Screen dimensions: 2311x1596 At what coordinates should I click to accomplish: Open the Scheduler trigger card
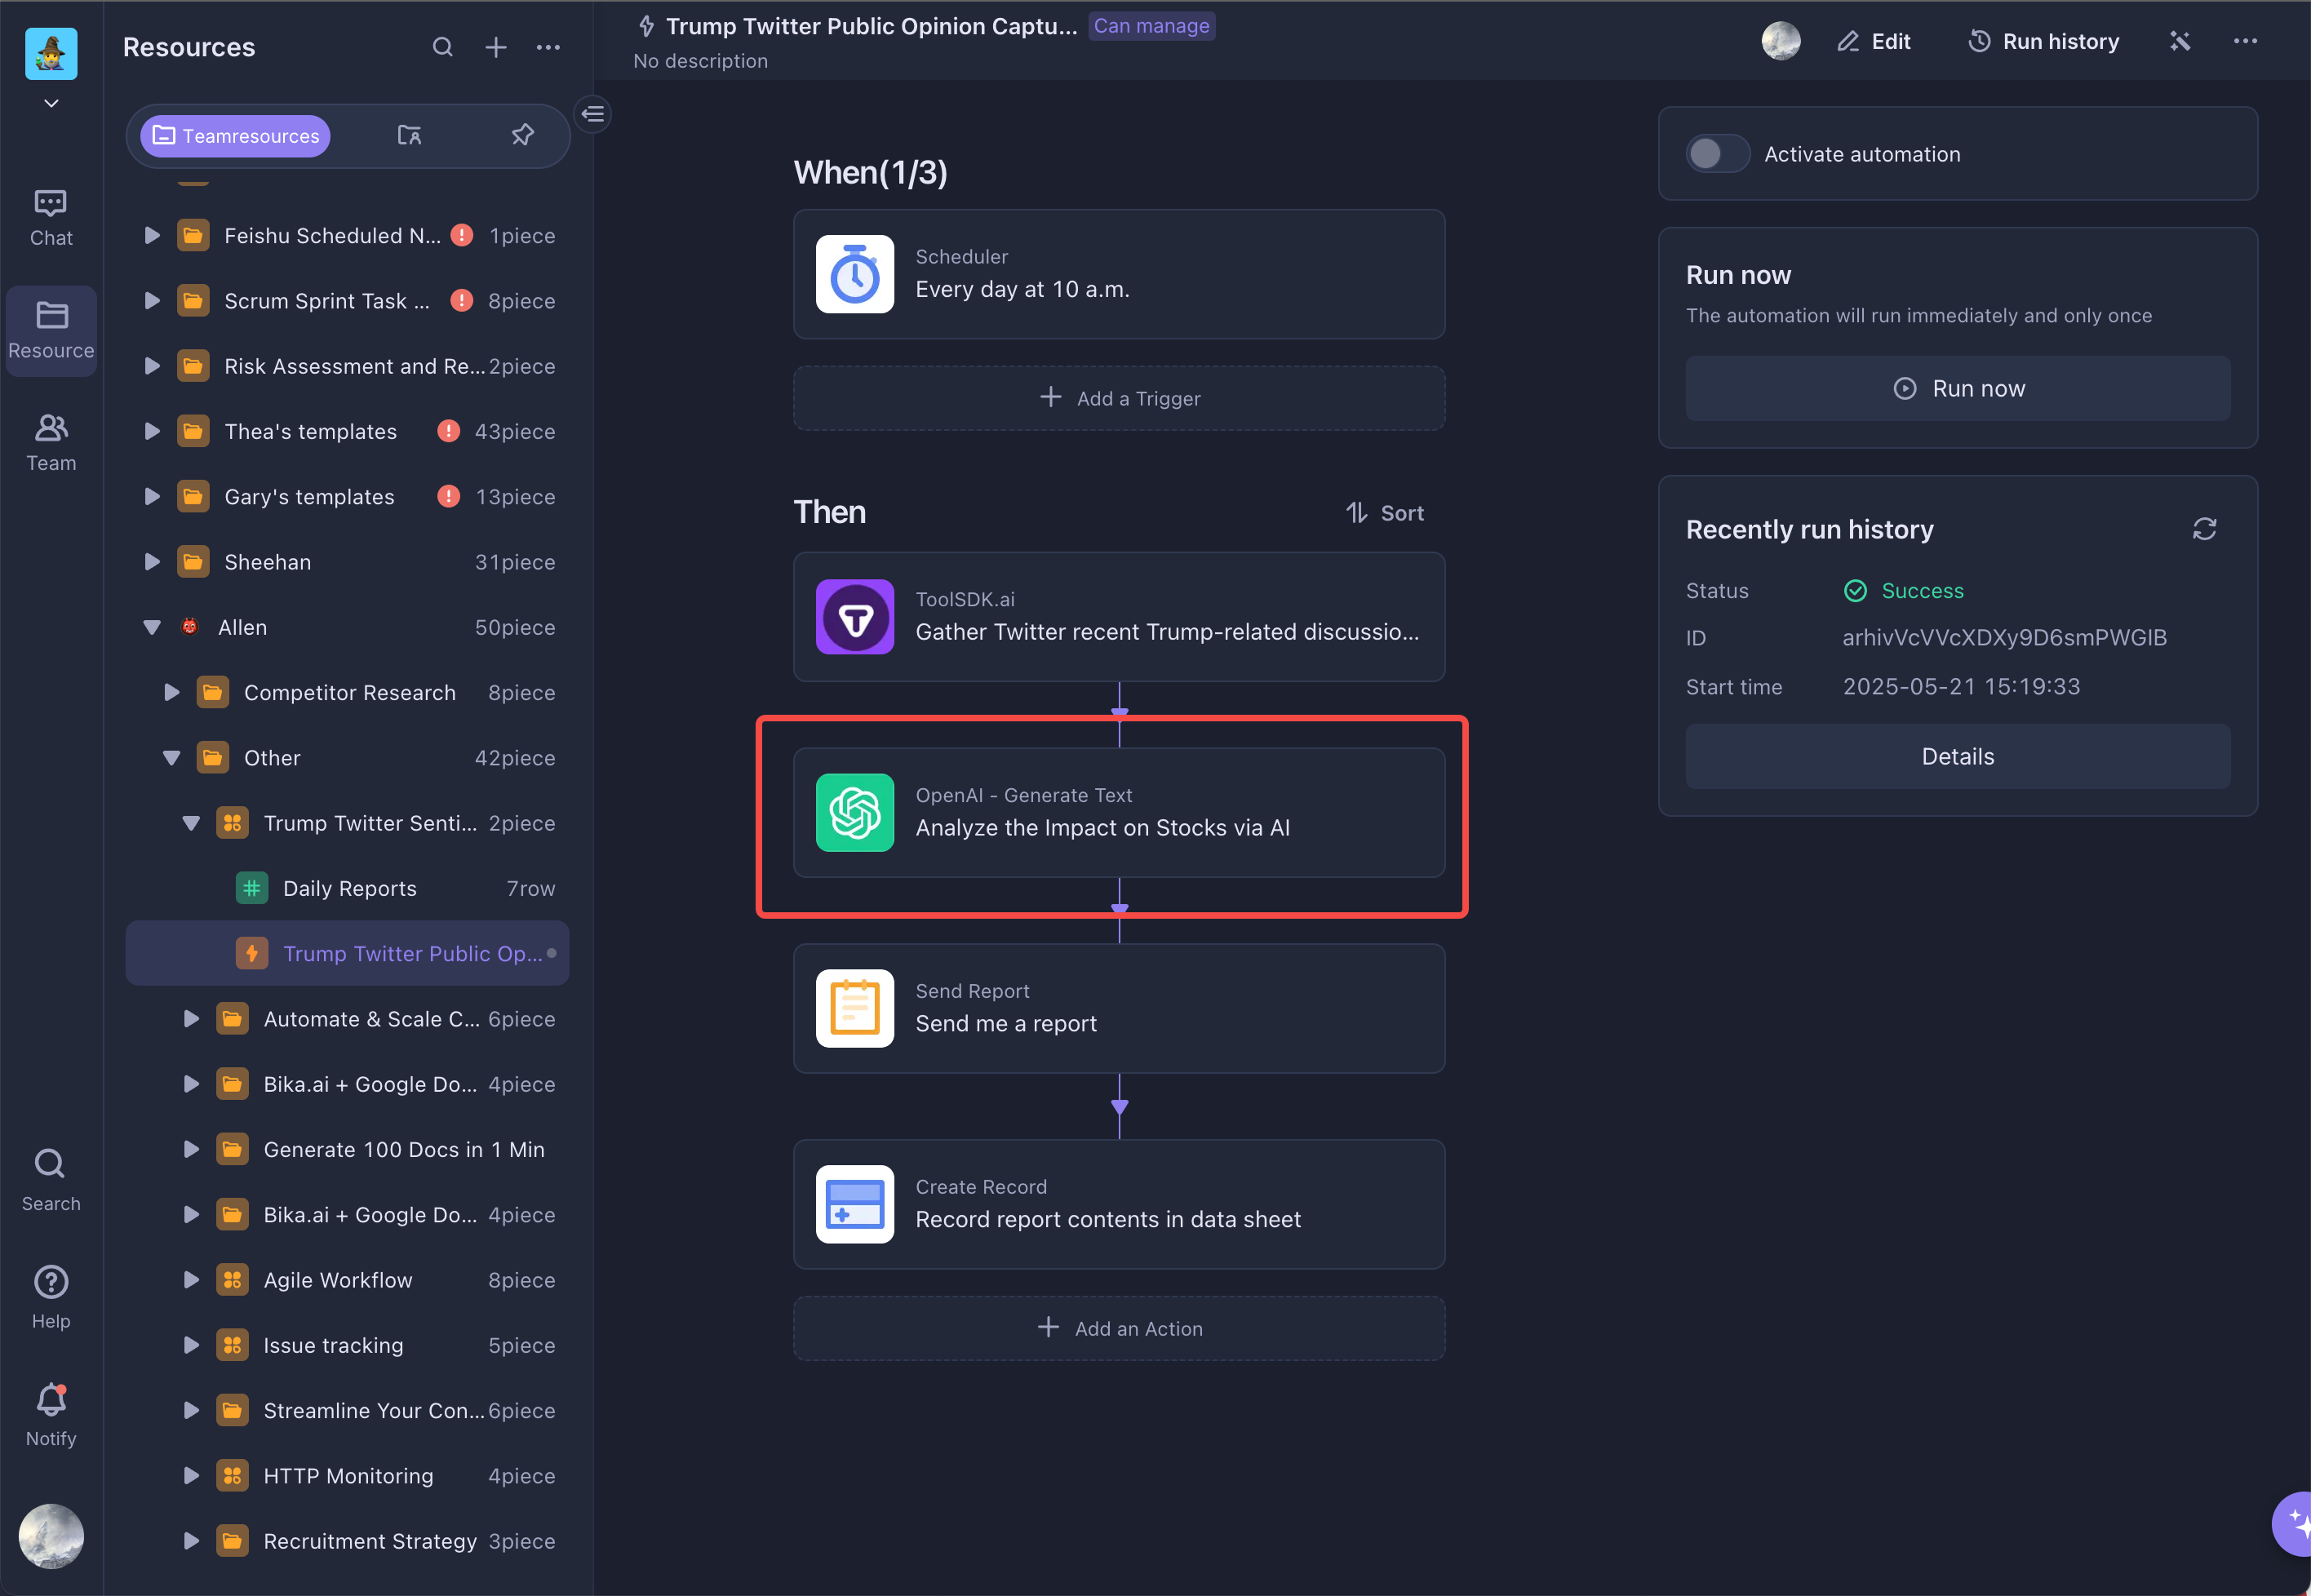coord(1118,274)
